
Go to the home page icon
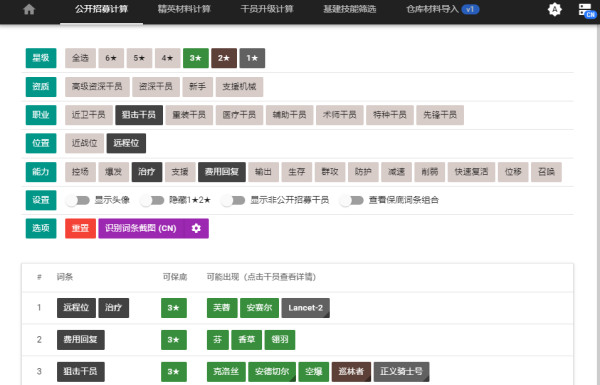pos(29,9)
